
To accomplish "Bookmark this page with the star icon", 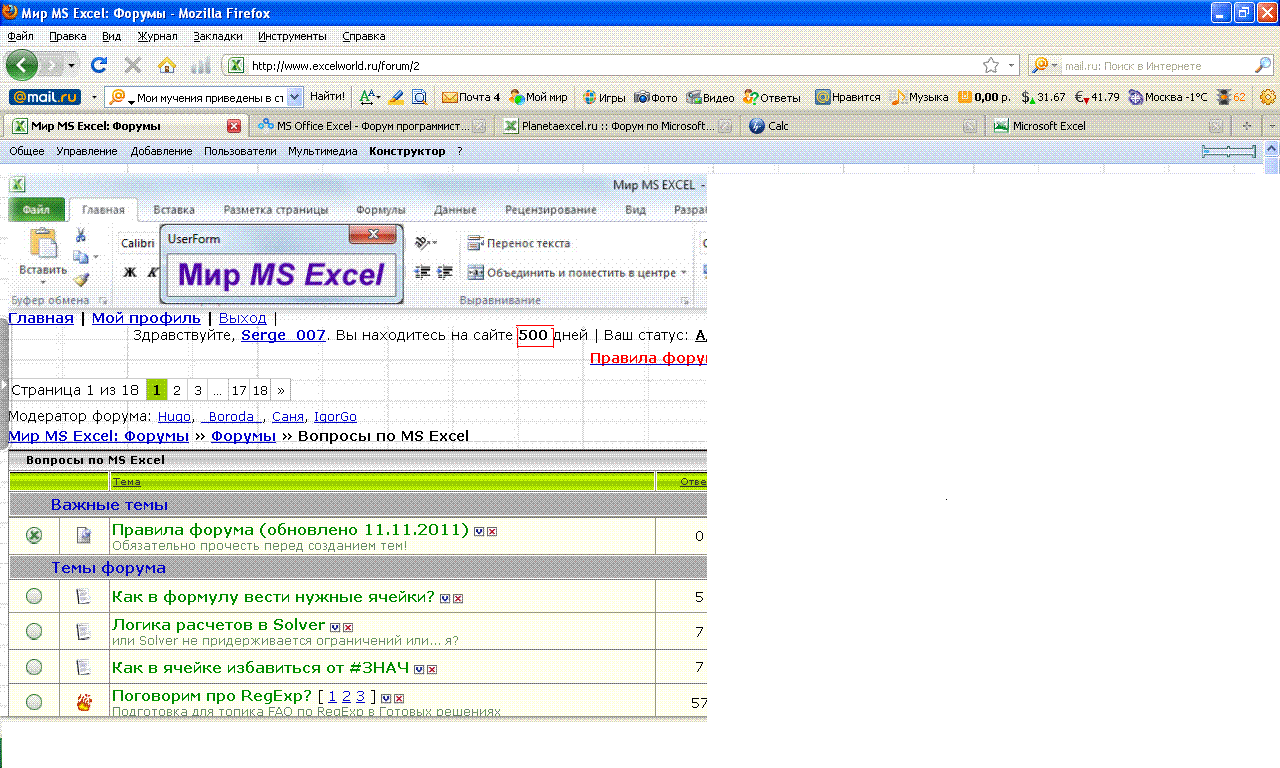I will (991, 65).
